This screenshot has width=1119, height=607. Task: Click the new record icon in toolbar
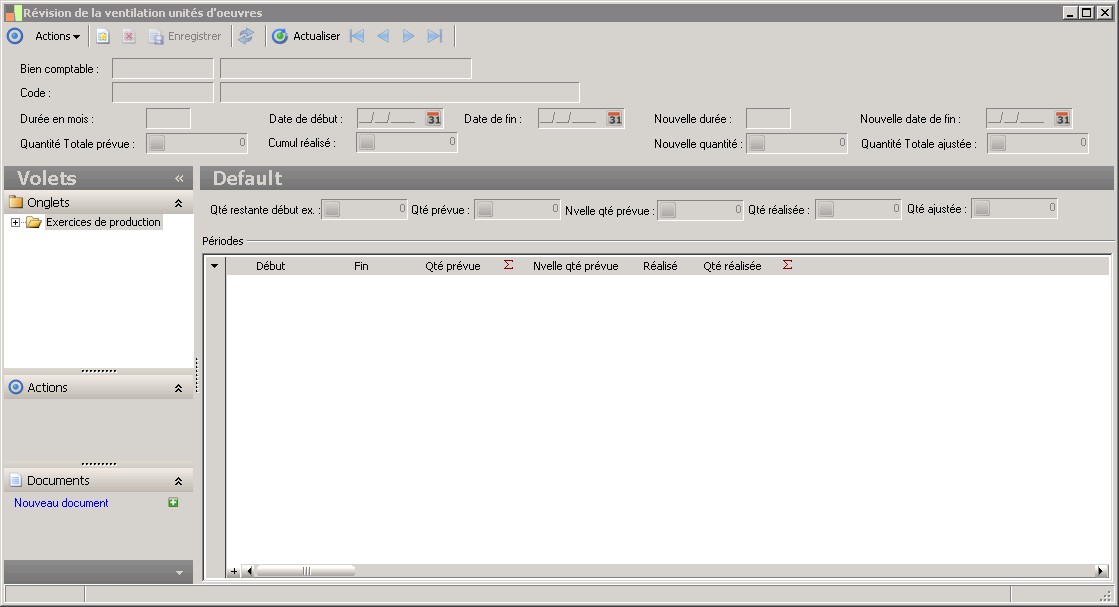click(x=103, y=36)
